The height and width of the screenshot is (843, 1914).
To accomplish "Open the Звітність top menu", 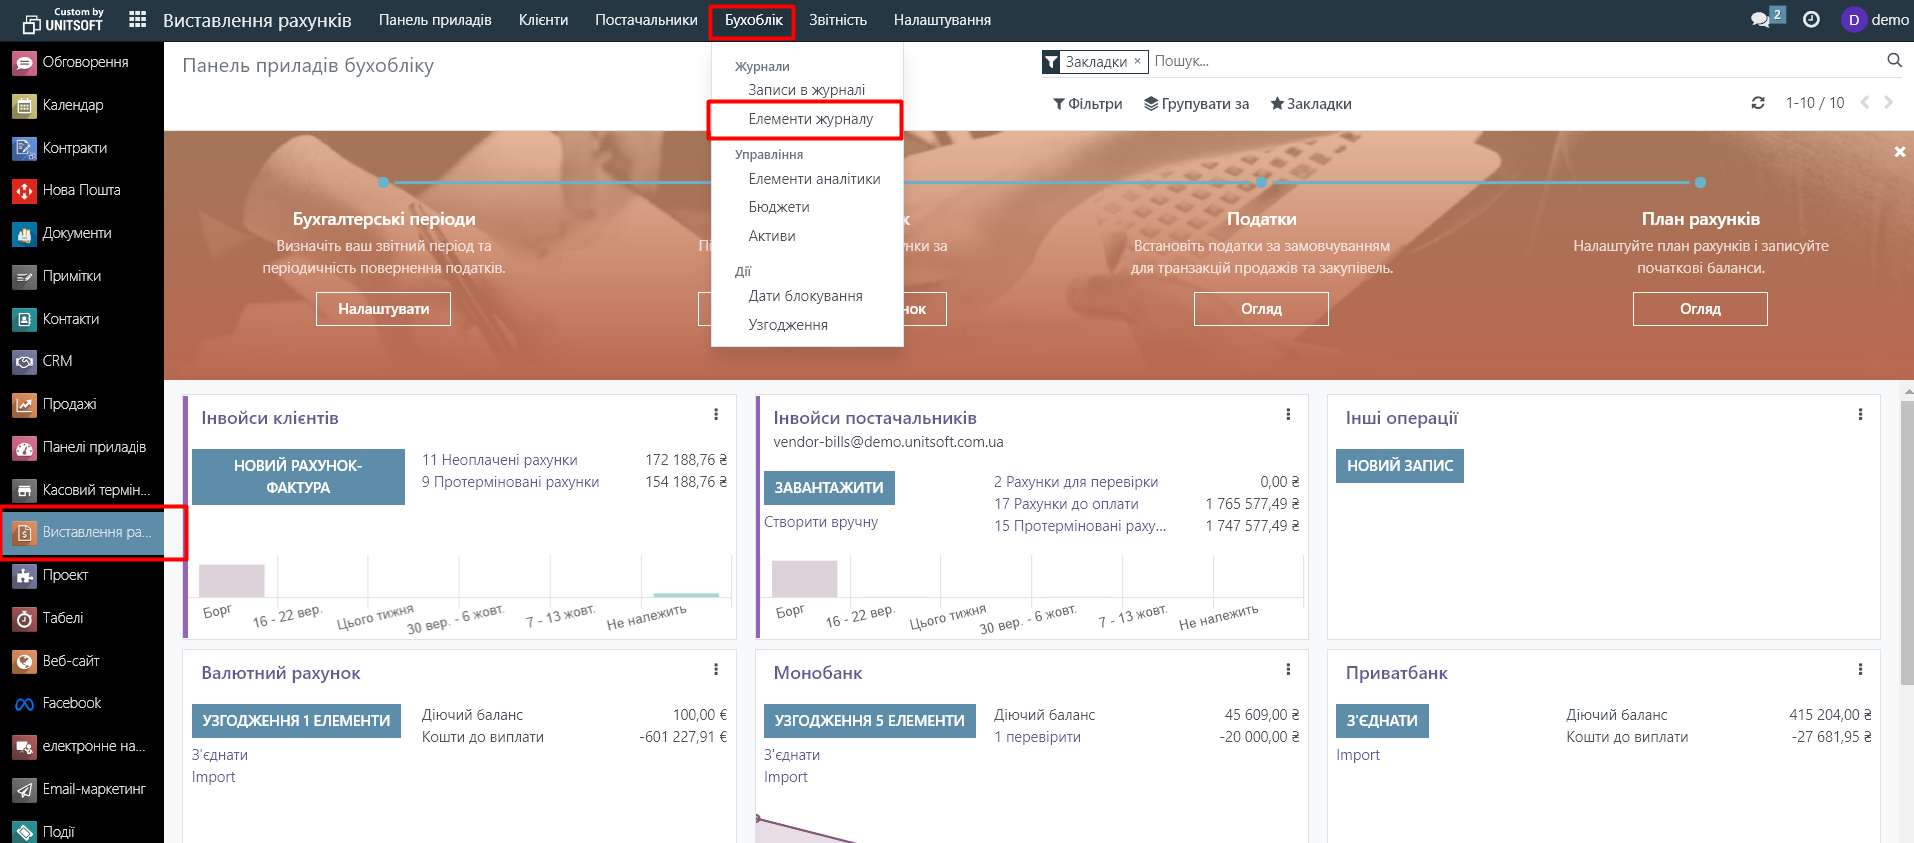I will [837, 20].
